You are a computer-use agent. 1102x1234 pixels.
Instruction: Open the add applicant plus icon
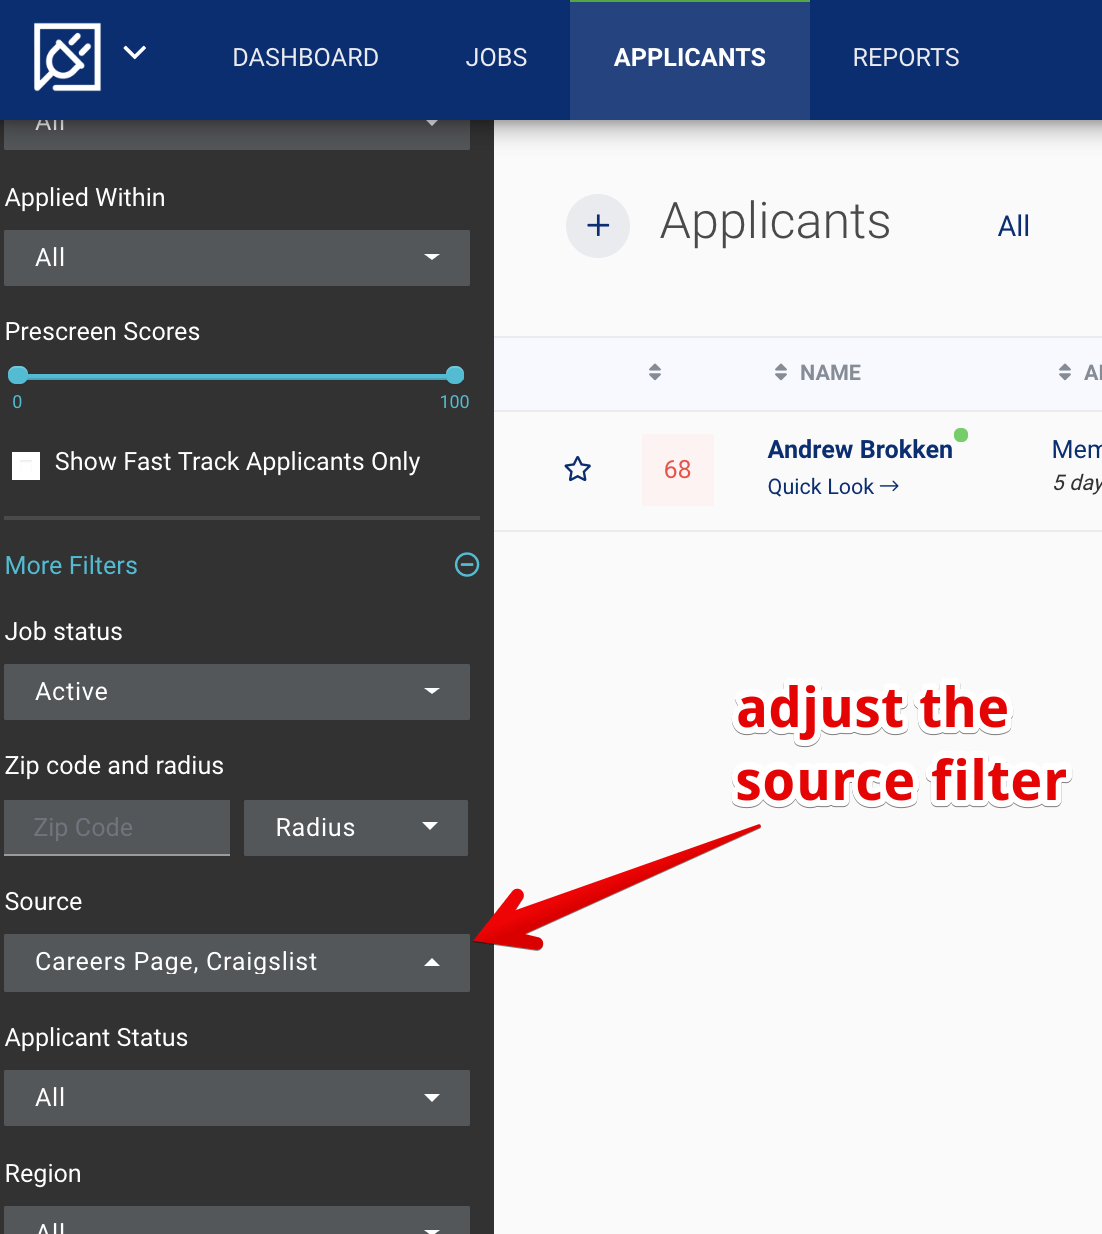click(x=598, y=226)
